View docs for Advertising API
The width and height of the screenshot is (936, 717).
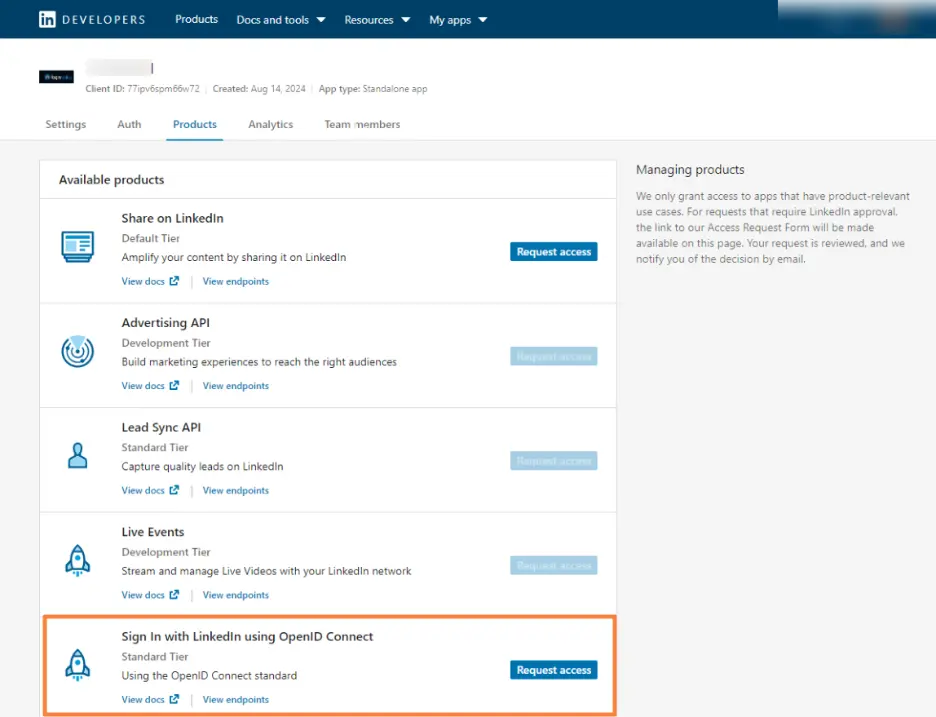(x=150, y=386)
